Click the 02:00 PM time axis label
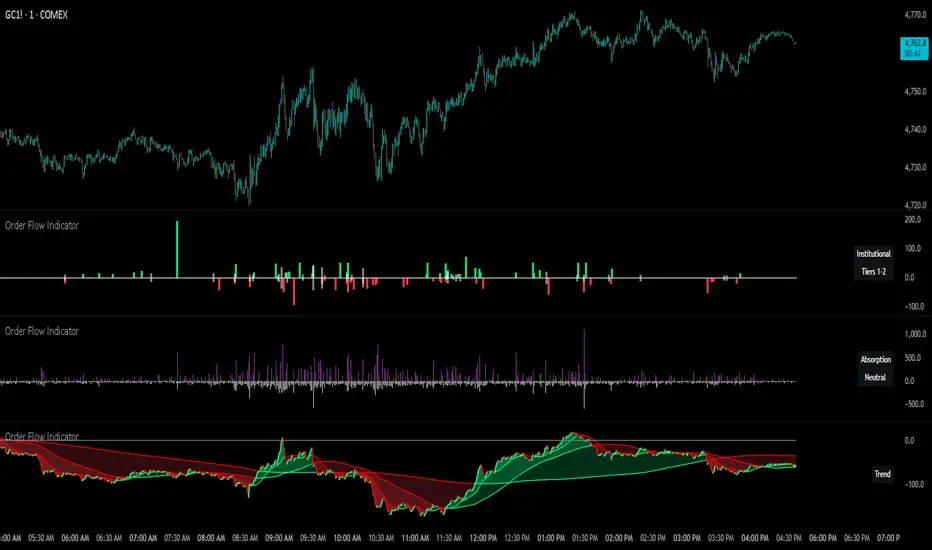 (x=619, y=538)
